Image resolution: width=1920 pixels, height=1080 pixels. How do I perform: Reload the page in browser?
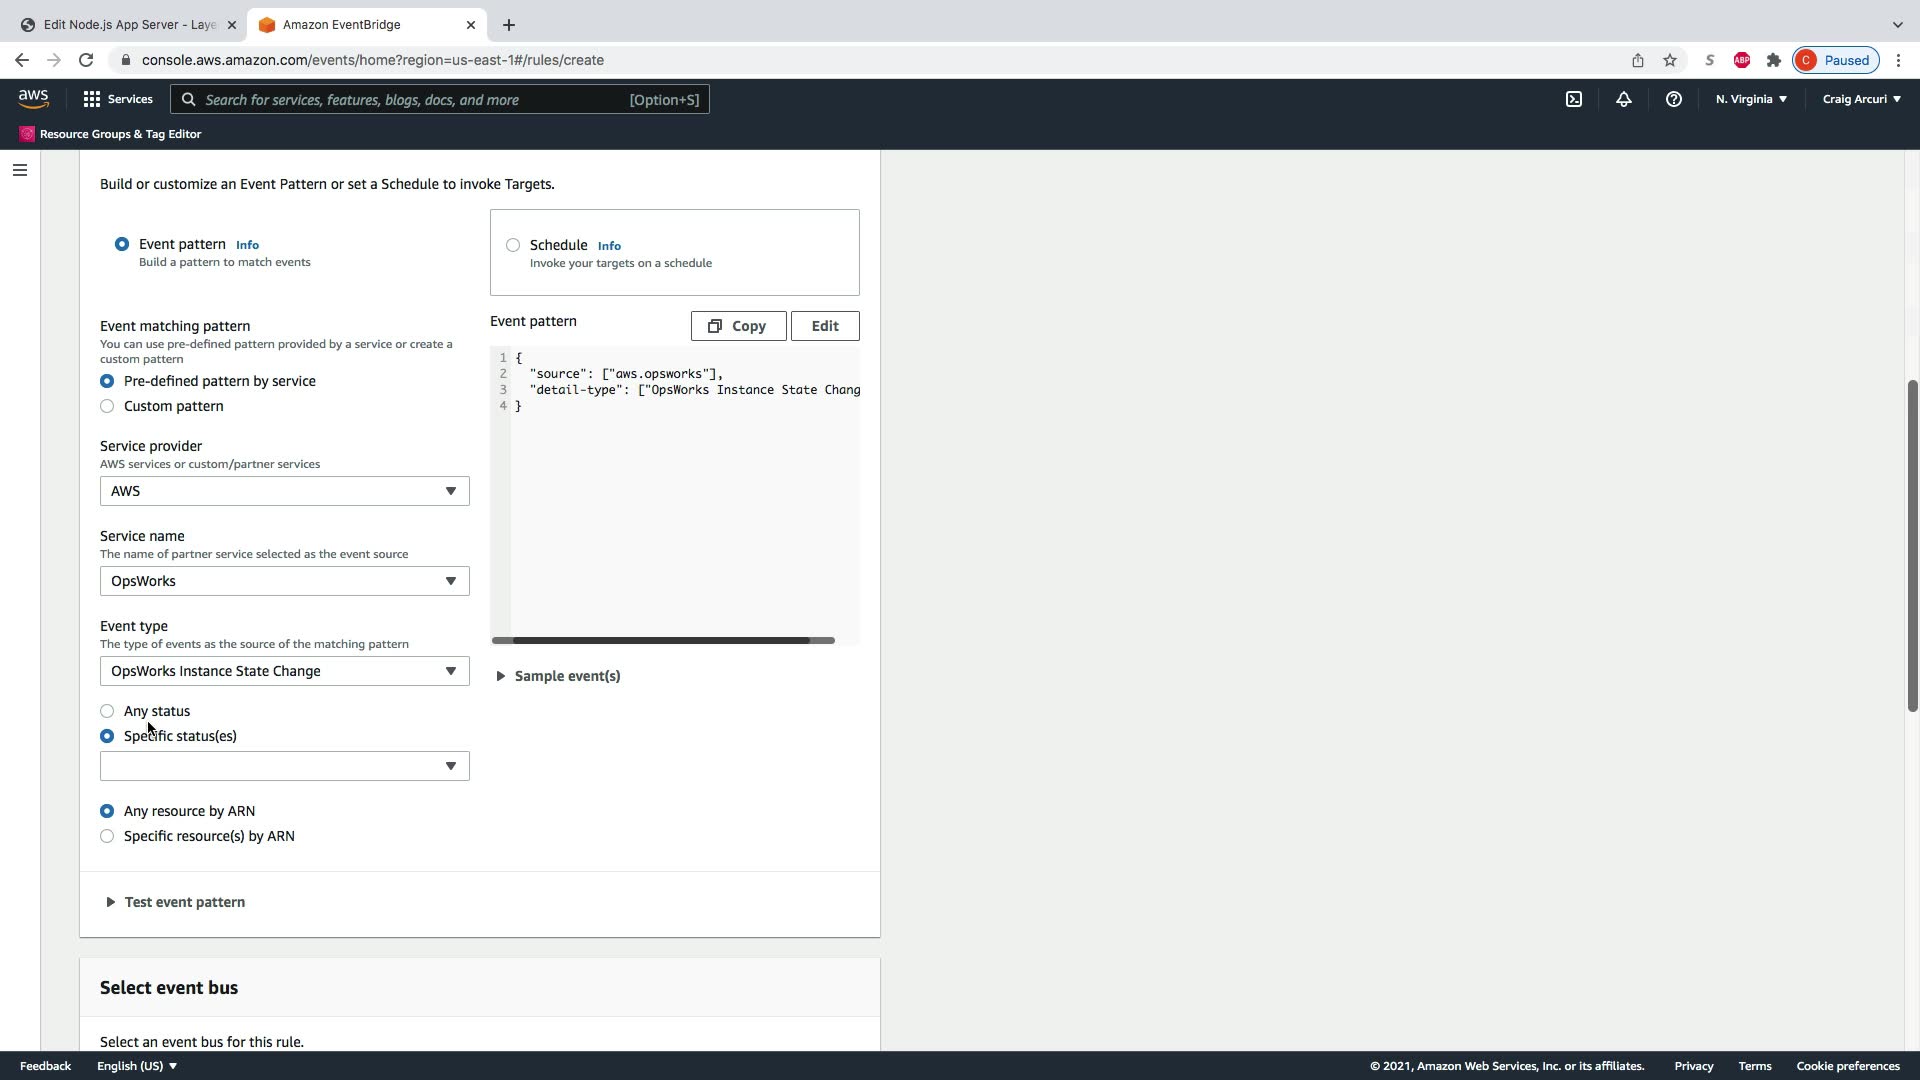[86, 60]
